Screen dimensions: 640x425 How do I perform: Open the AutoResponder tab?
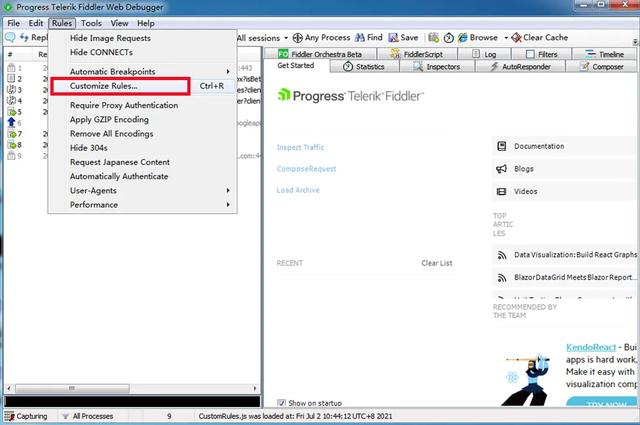[520, 67]
